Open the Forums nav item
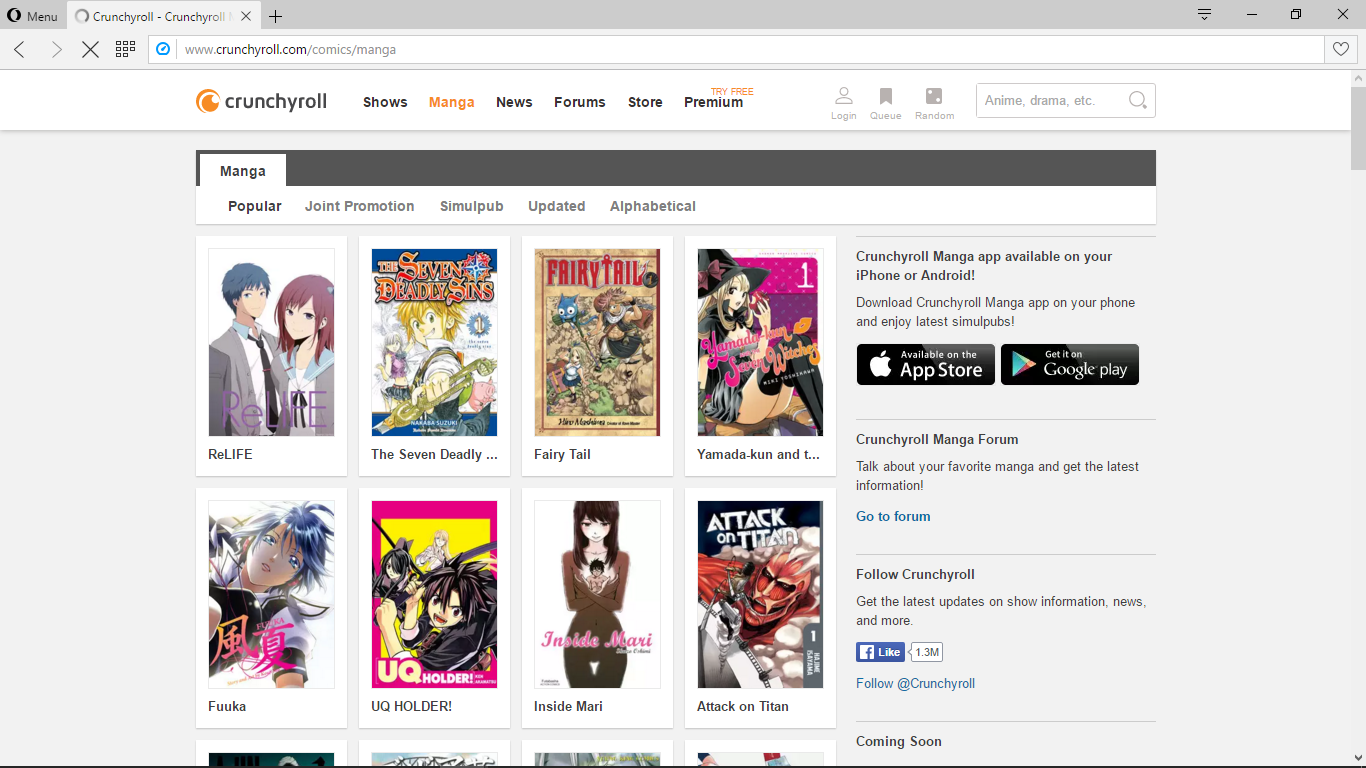The height and width of the screenshot is (768, 1366). click(x=580, y=102)
